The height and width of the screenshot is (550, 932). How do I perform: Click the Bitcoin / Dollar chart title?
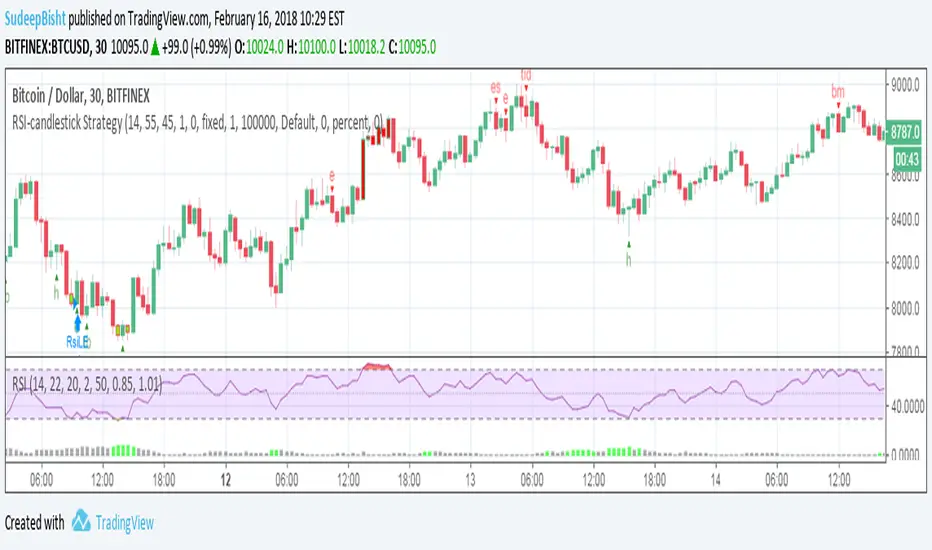(81, 96)
